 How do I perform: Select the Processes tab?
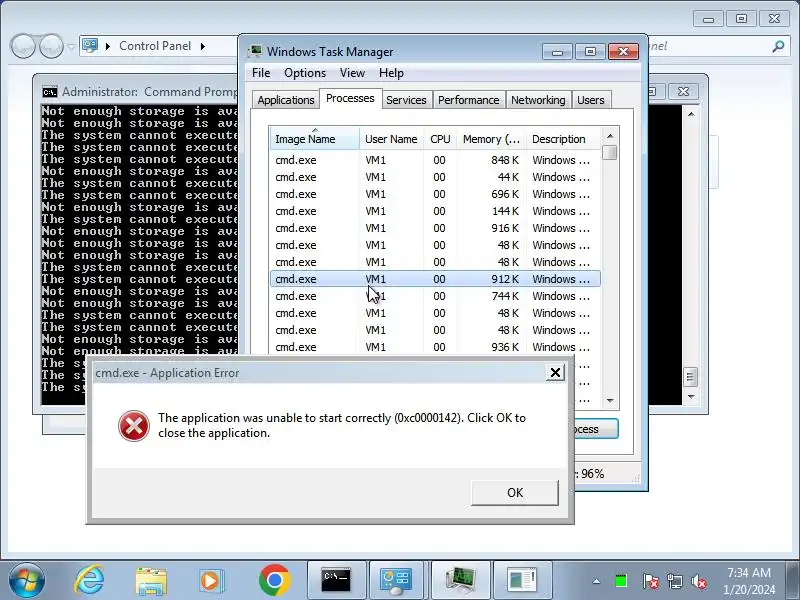[350, 98]
